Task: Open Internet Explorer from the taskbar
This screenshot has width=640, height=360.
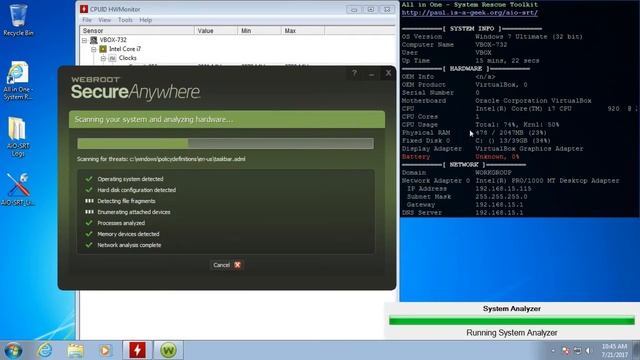Action: coord(44,350)
